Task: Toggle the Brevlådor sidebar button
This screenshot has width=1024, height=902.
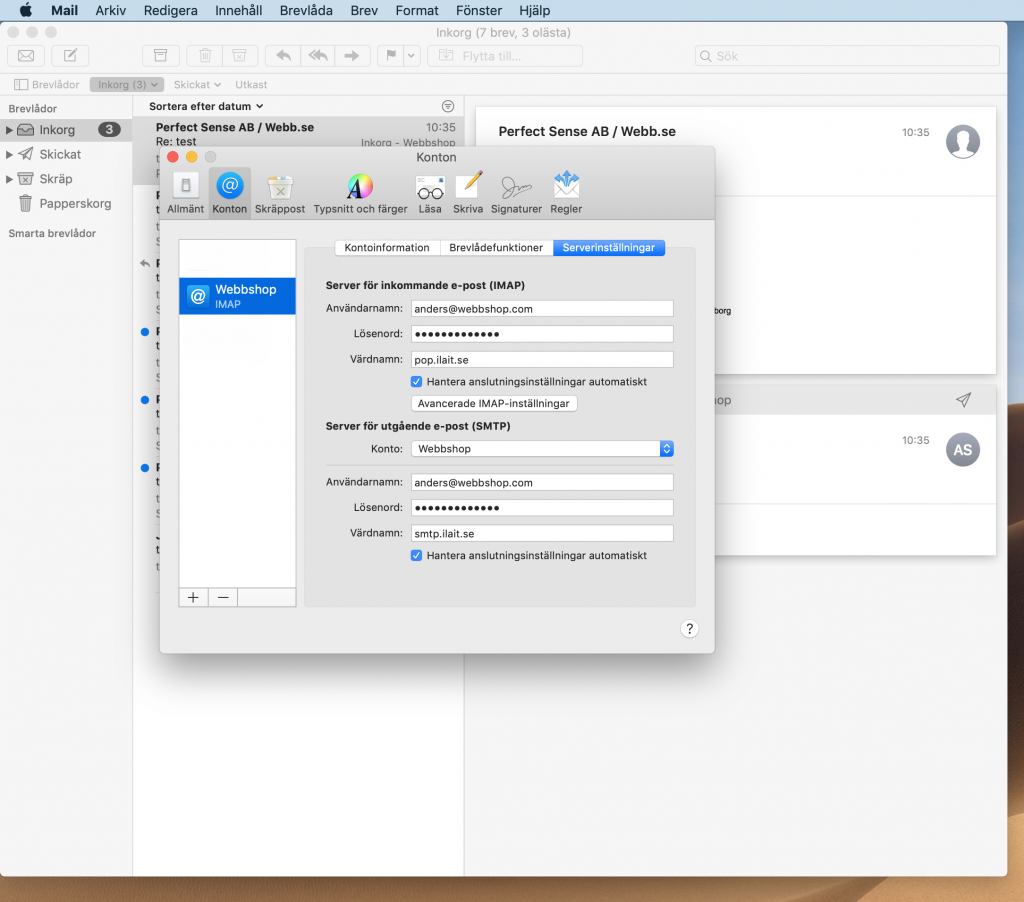Action: tap(46, 84)
